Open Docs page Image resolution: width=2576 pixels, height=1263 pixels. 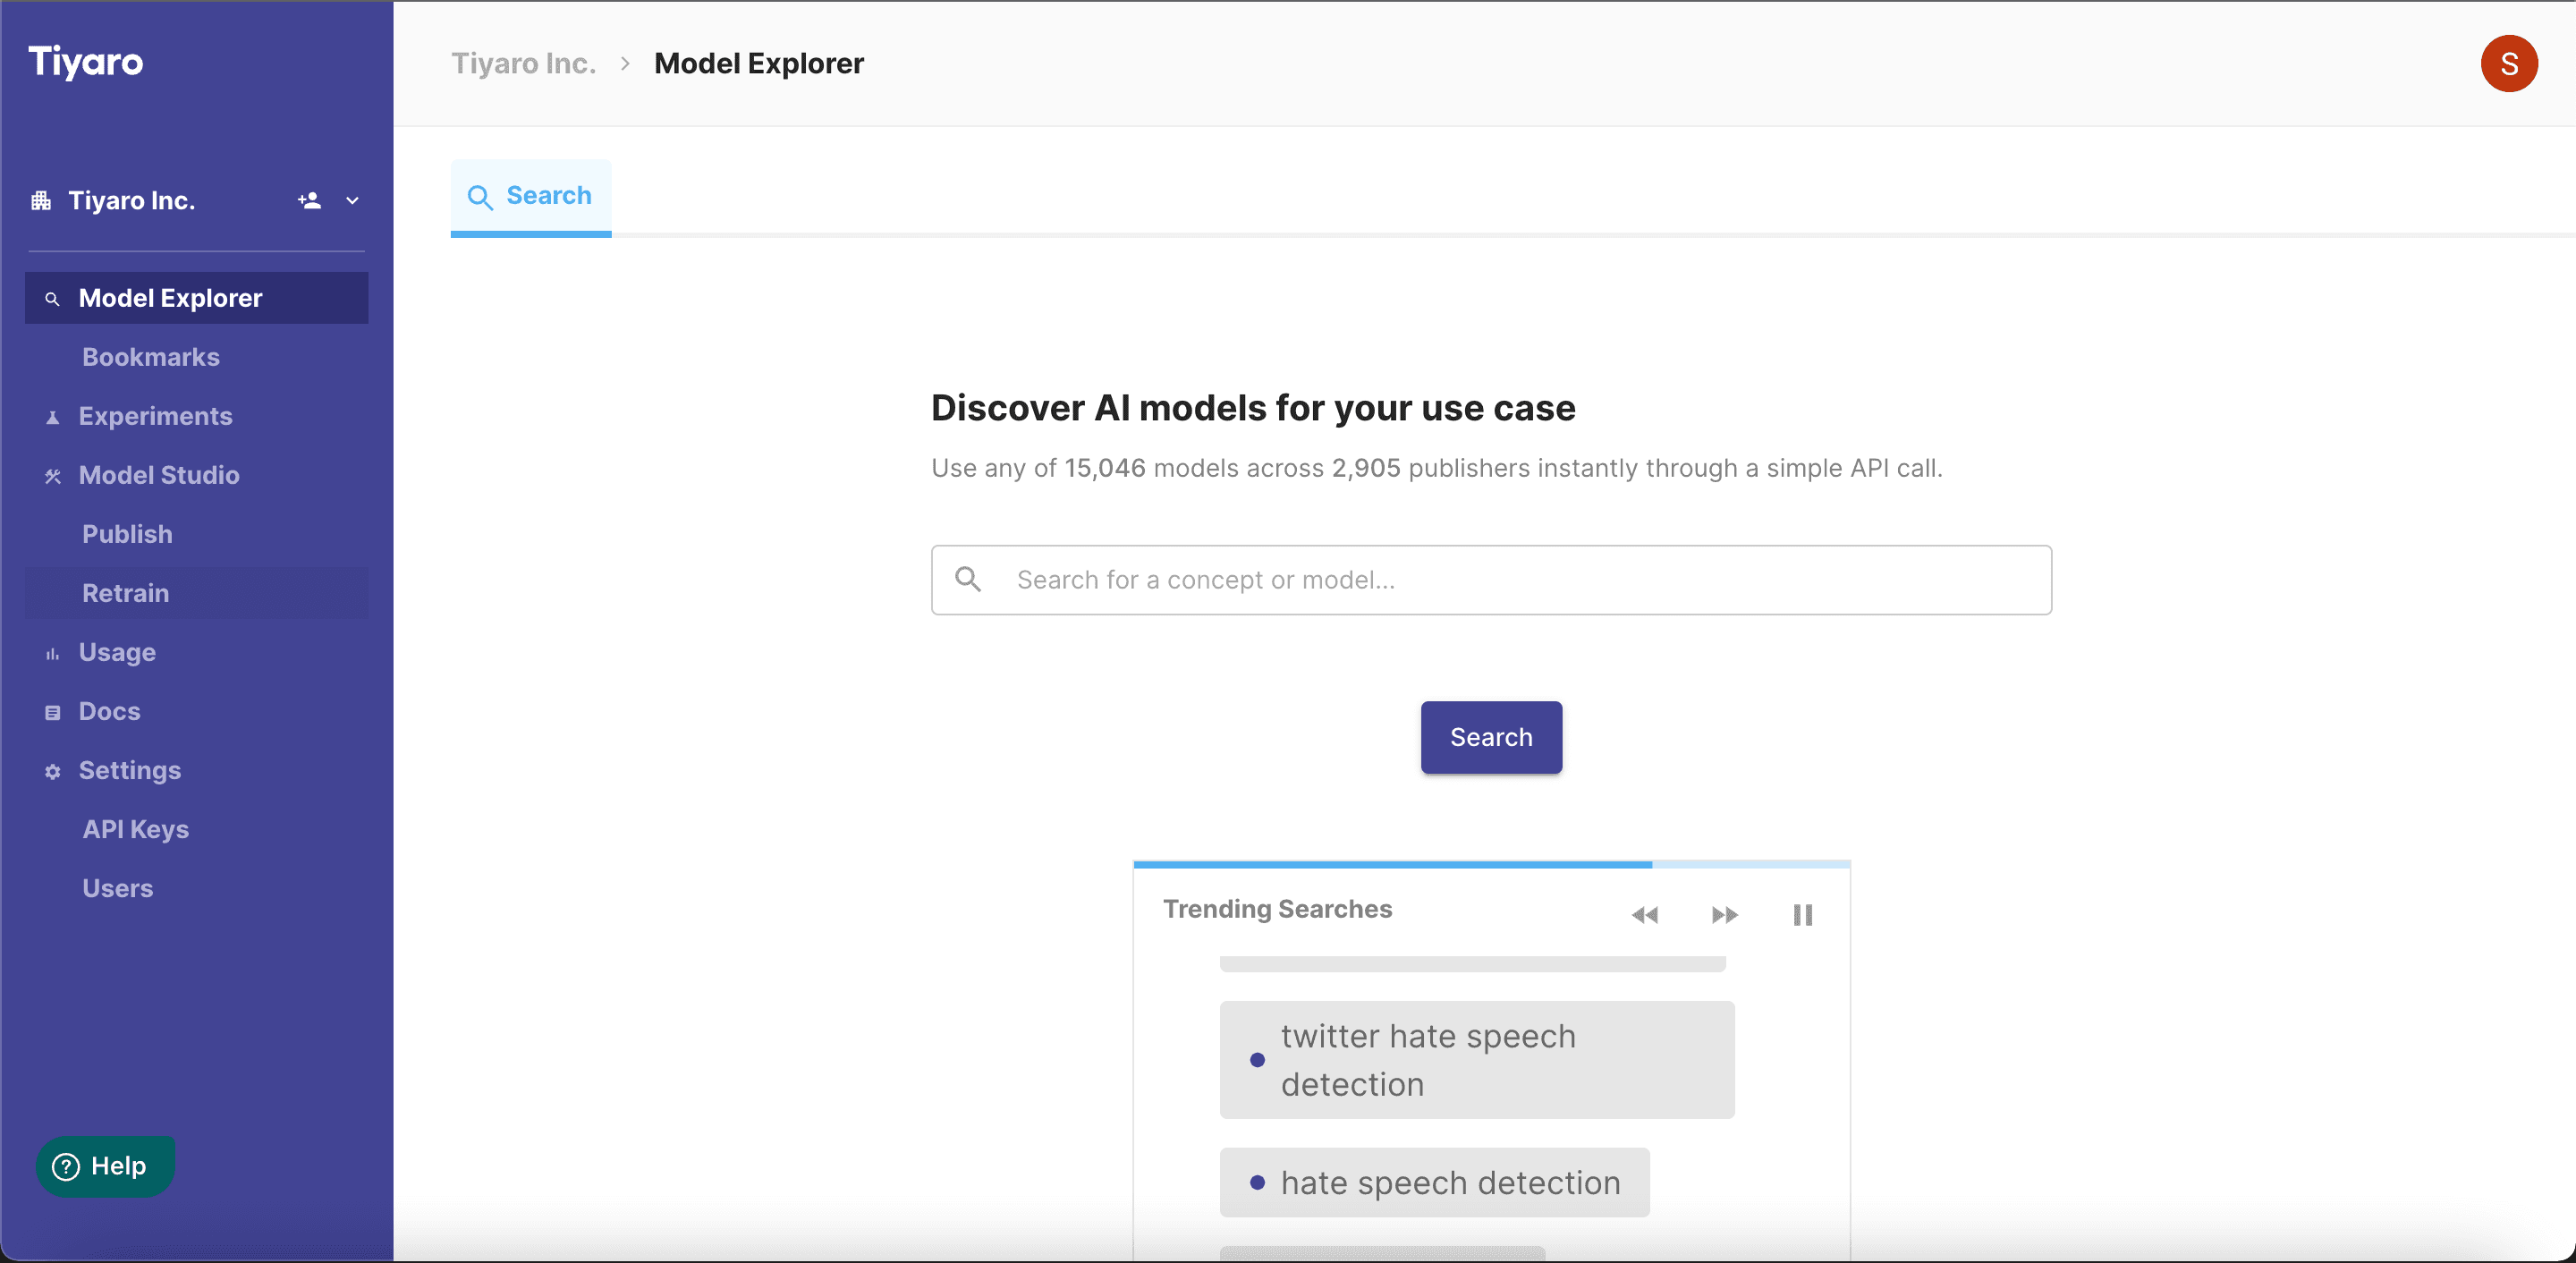(x=109, y=711)
